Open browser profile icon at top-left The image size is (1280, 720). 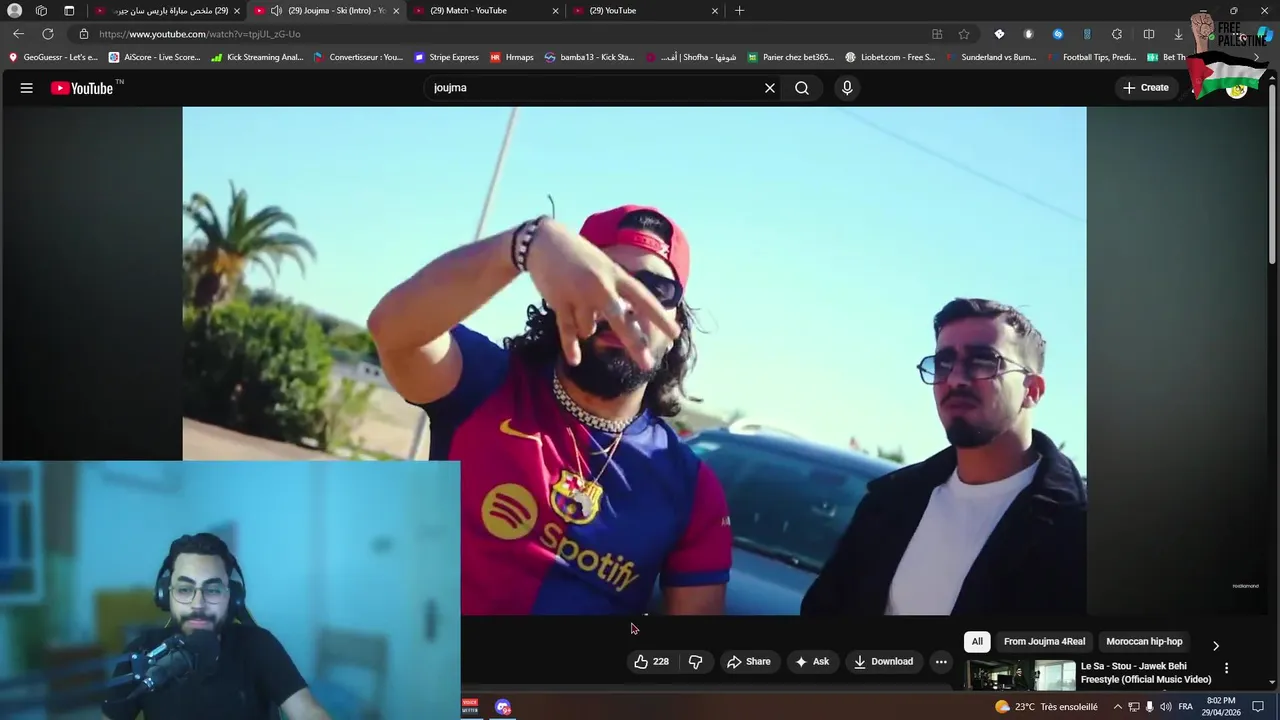[14, 10]
